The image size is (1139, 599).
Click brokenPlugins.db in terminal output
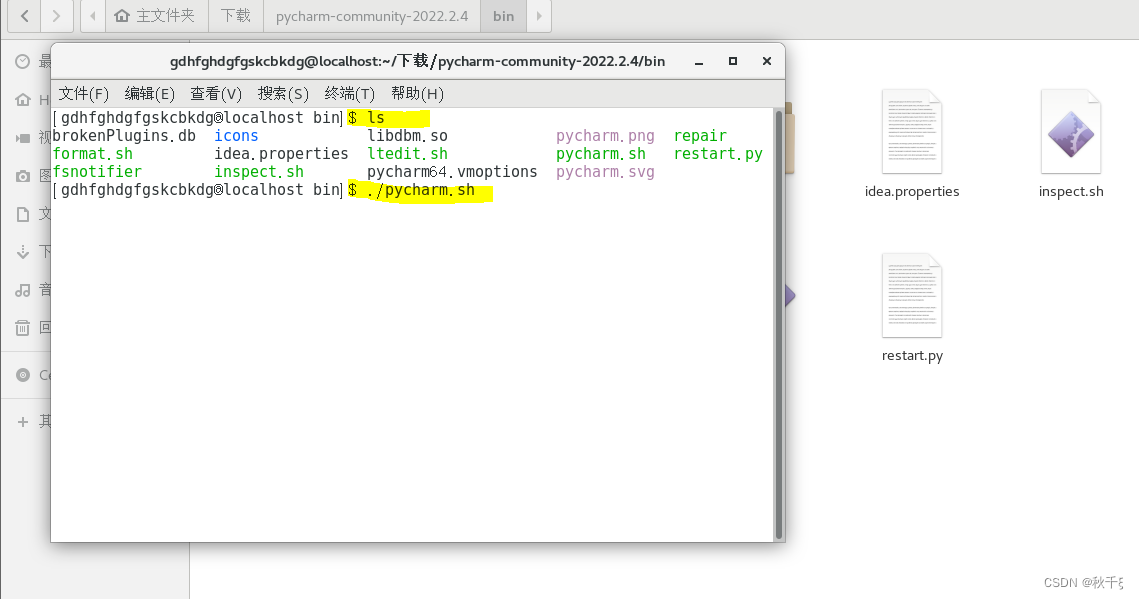123,136
